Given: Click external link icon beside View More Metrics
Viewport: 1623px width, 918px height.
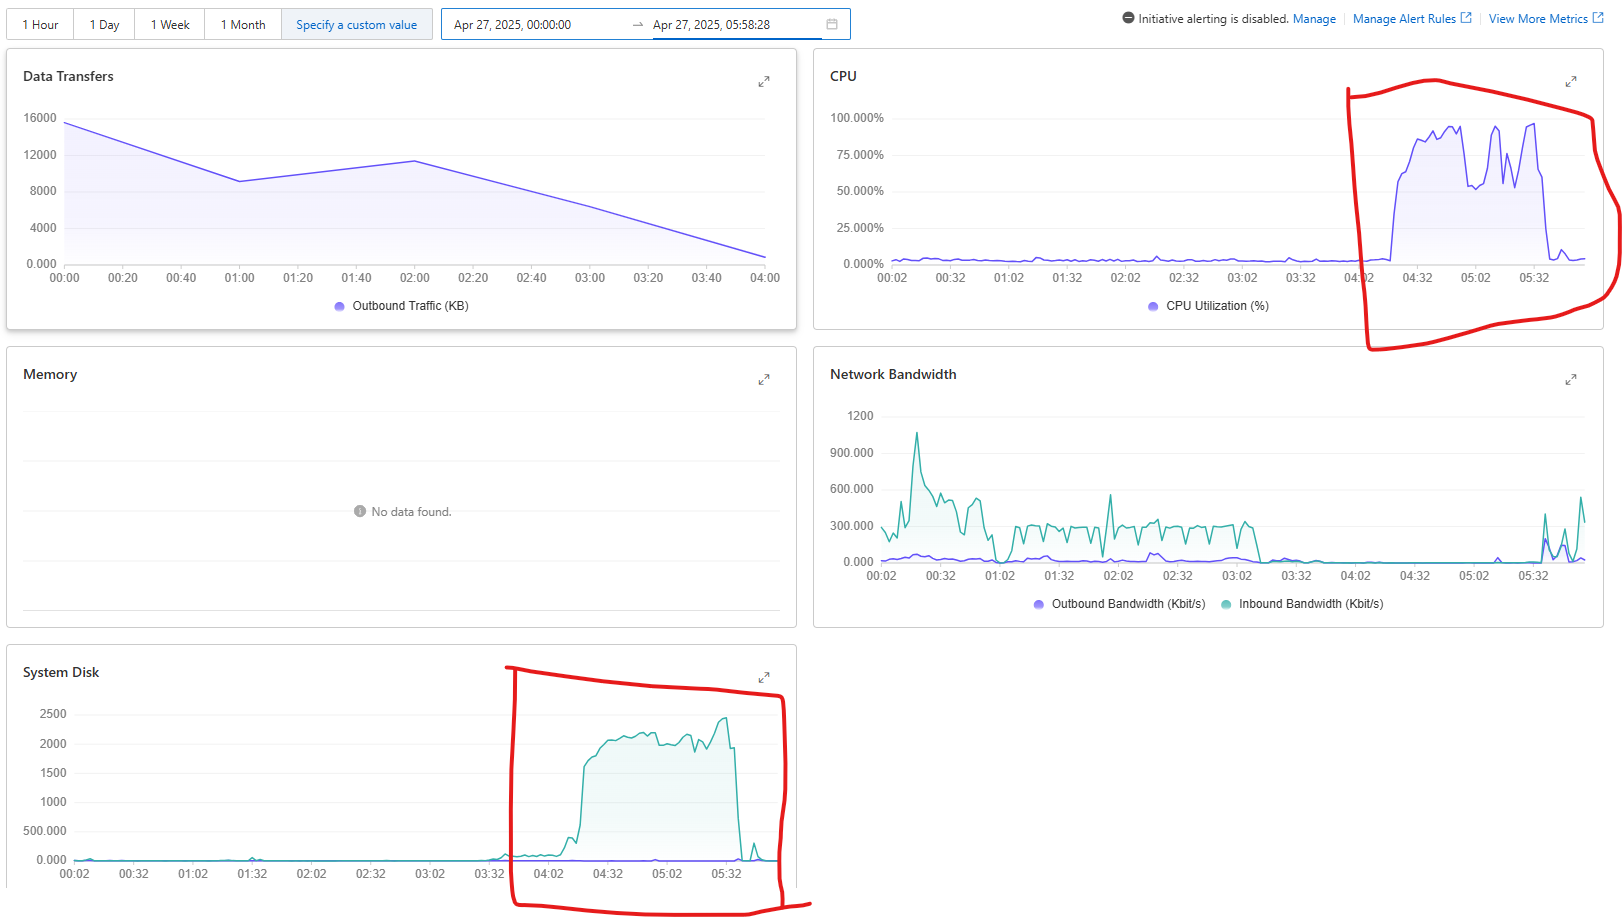Looking at the screenshot, I should coord(1598,18).
